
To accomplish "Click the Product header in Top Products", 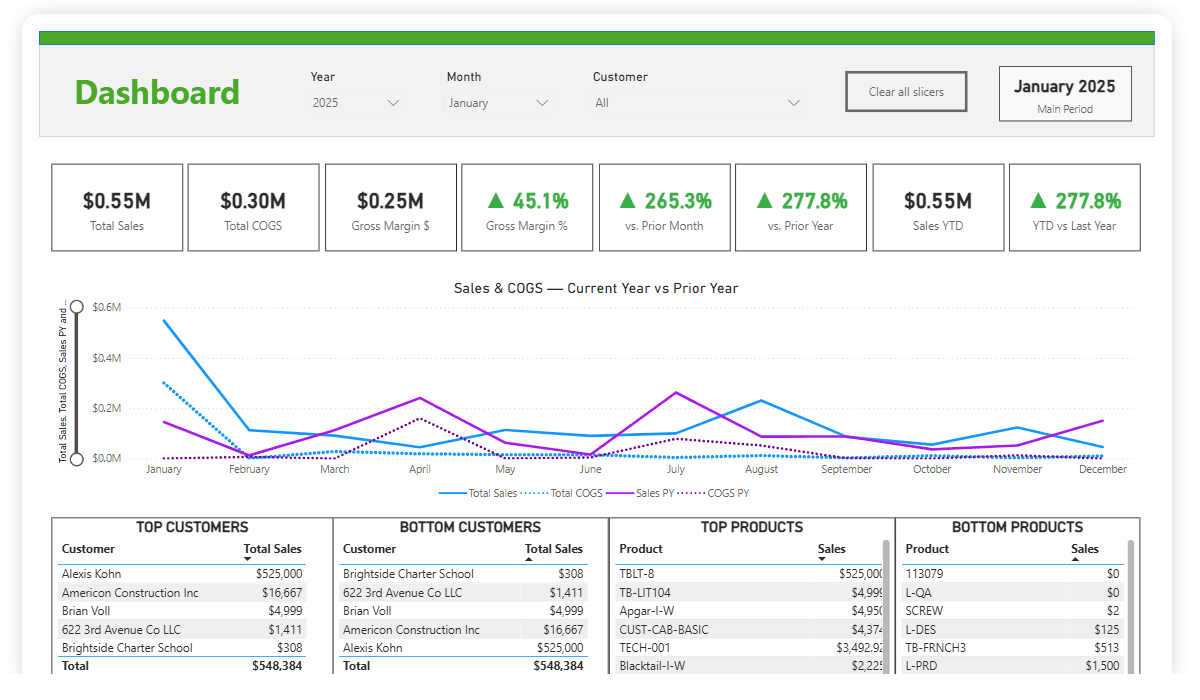I will (641, 549).
